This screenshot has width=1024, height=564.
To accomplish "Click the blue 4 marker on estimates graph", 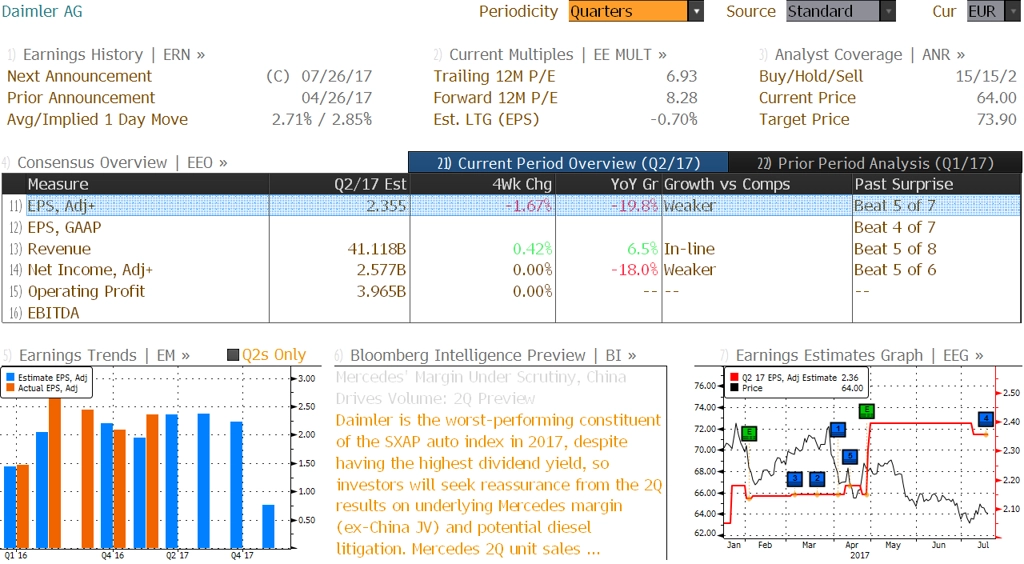I will (x=985, y=418).
